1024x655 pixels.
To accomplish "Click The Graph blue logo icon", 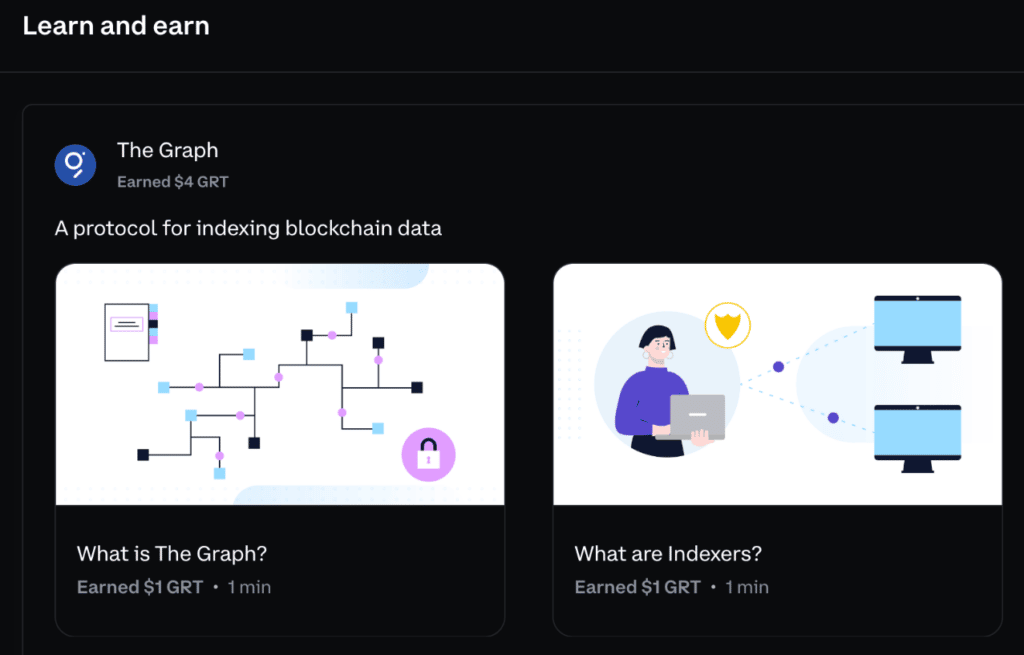I will pyautogui.click(x=75, y=165).
